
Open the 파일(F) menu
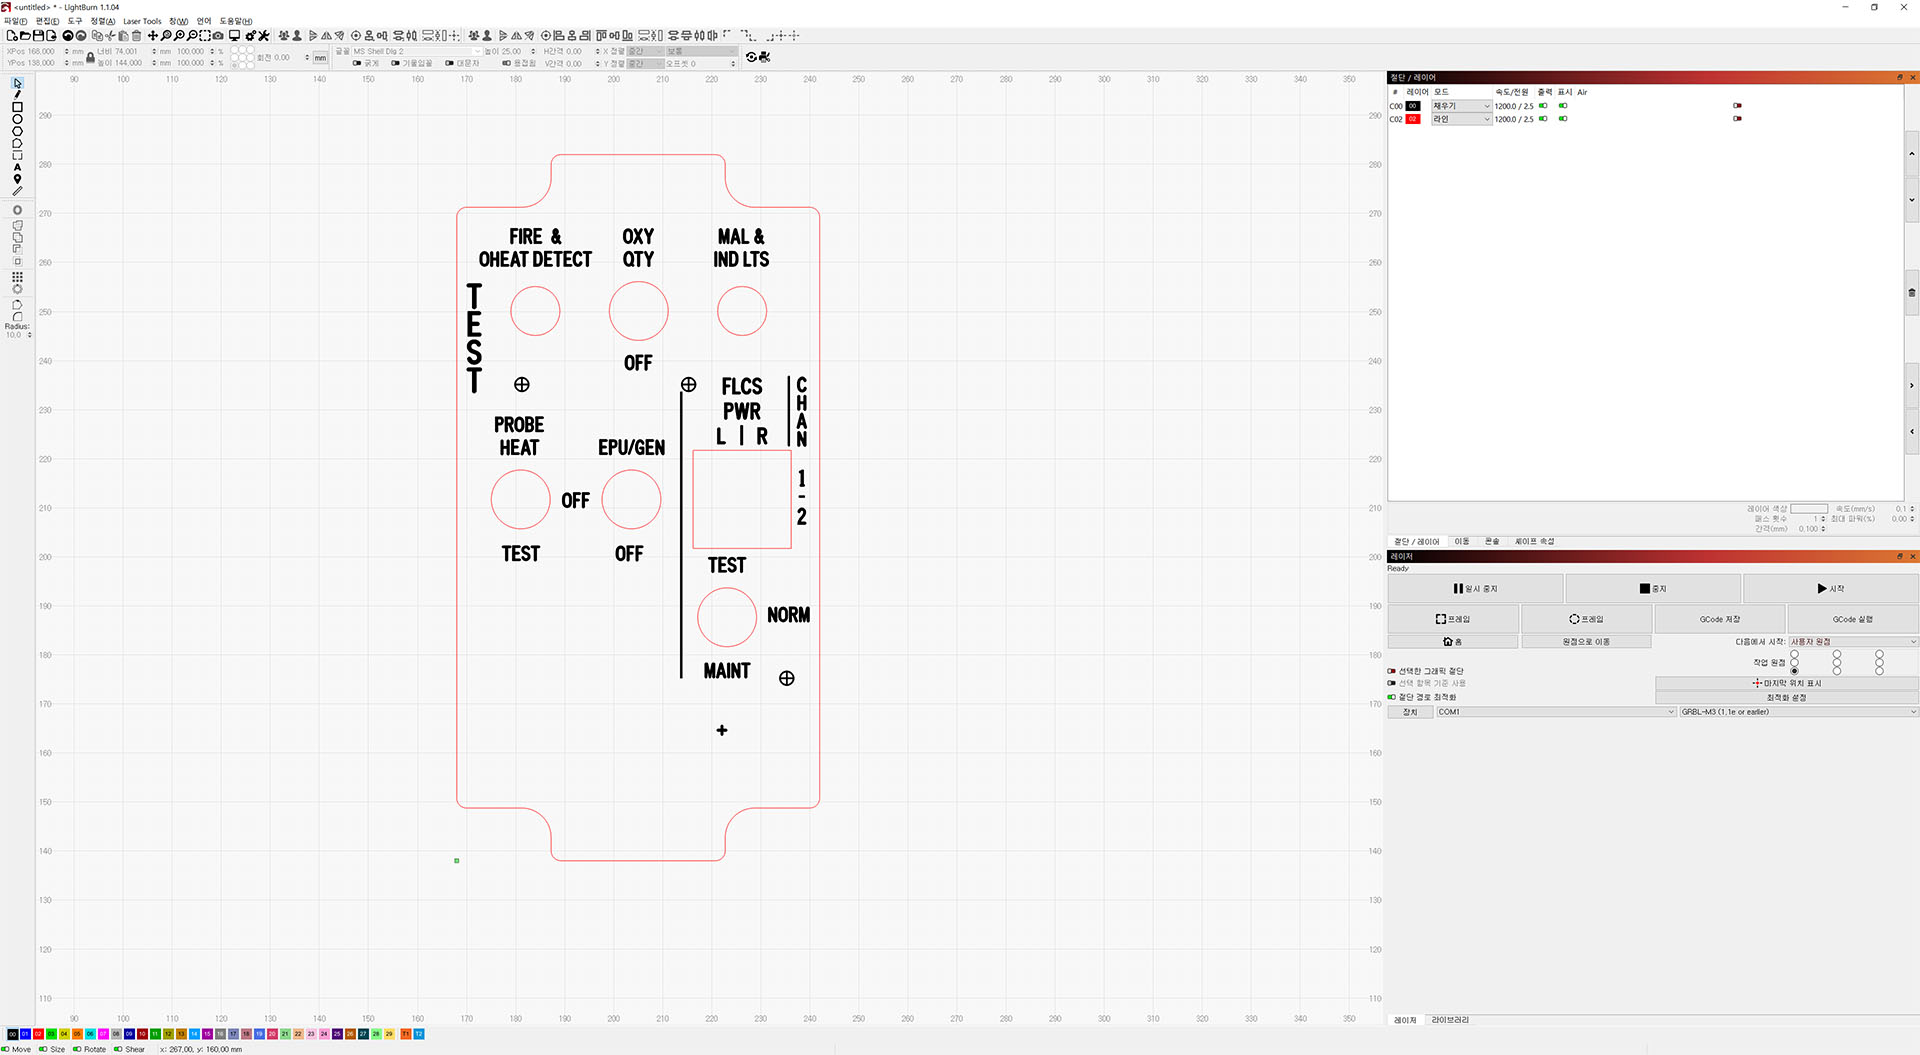[x=16, y=21]
